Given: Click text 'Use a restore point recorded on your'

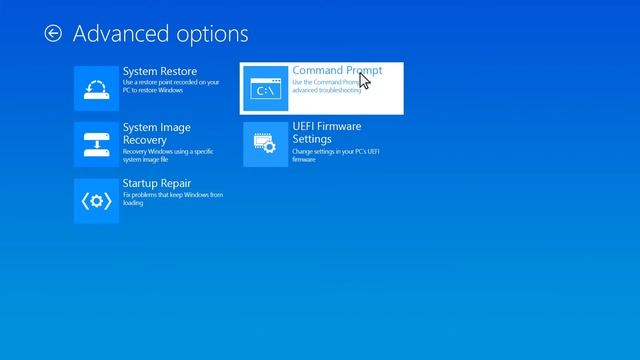Looking at the screenshot, I should [x=171, y=82].
